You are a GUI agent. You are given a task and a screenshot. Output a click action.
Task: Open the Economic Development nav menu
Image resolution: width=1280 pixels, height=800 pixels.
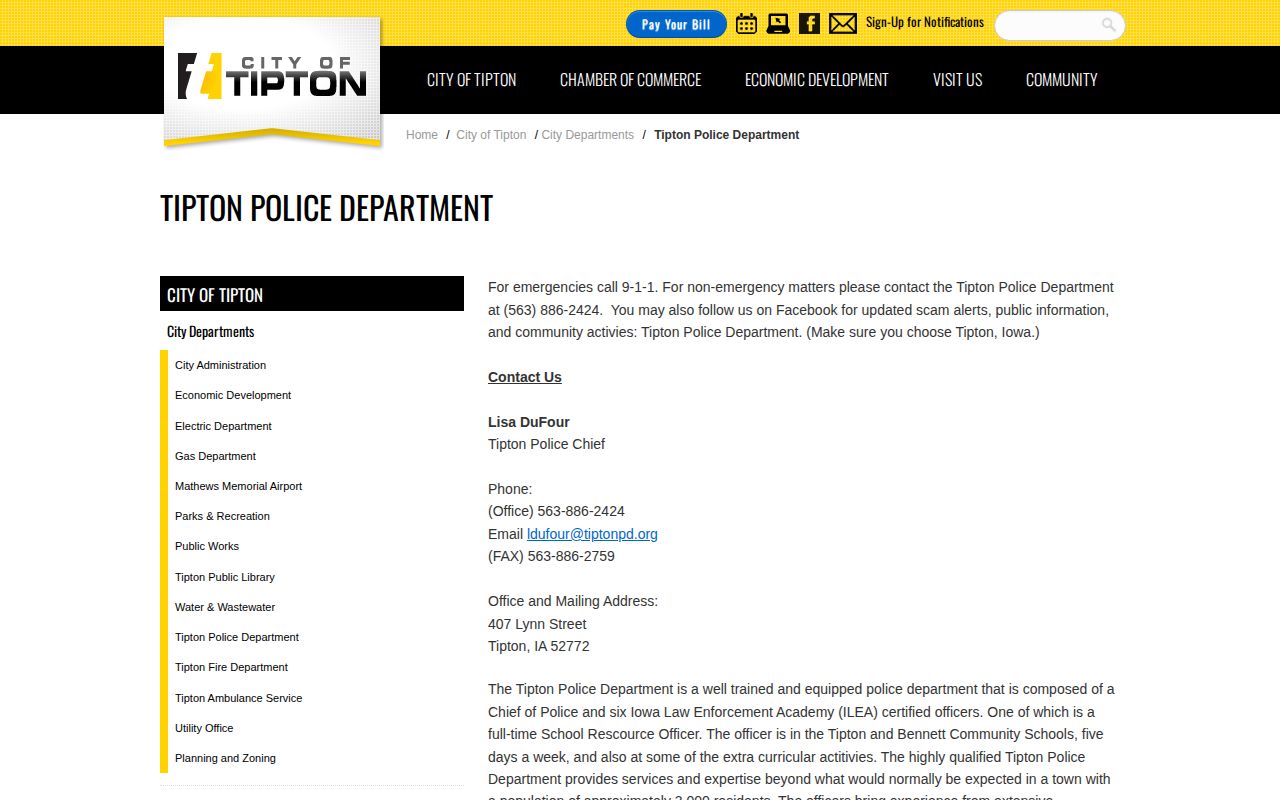pos(817,80)
